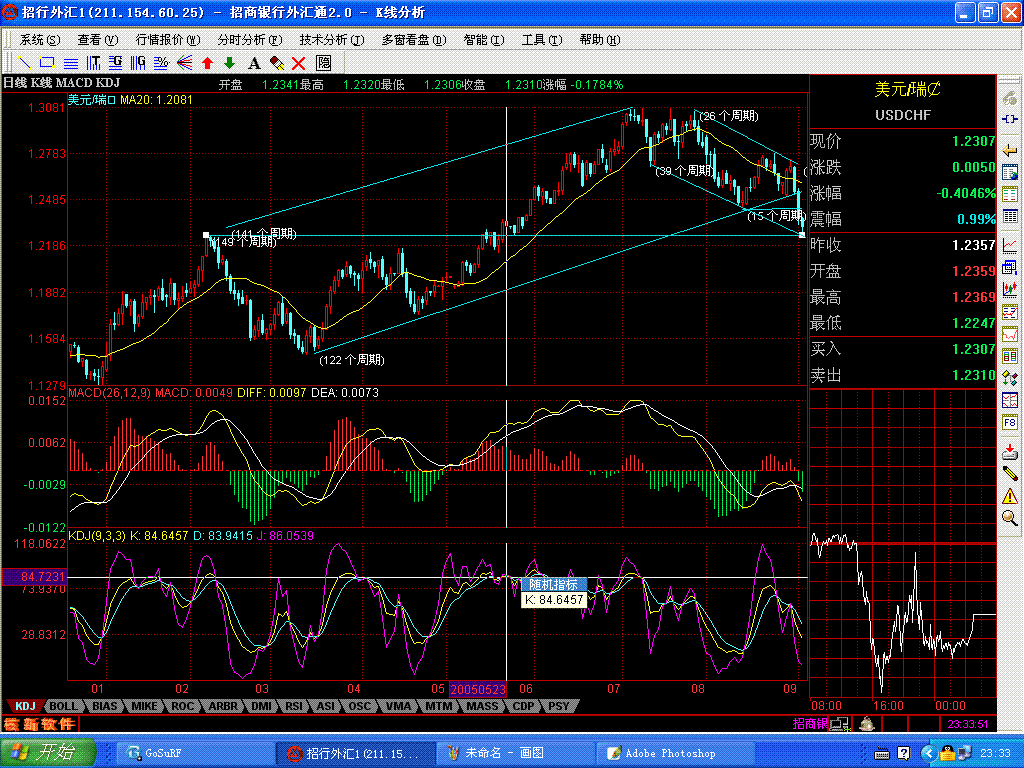
Task: Switch to the OSC indicator tab
Action: (x=359, y=706)
